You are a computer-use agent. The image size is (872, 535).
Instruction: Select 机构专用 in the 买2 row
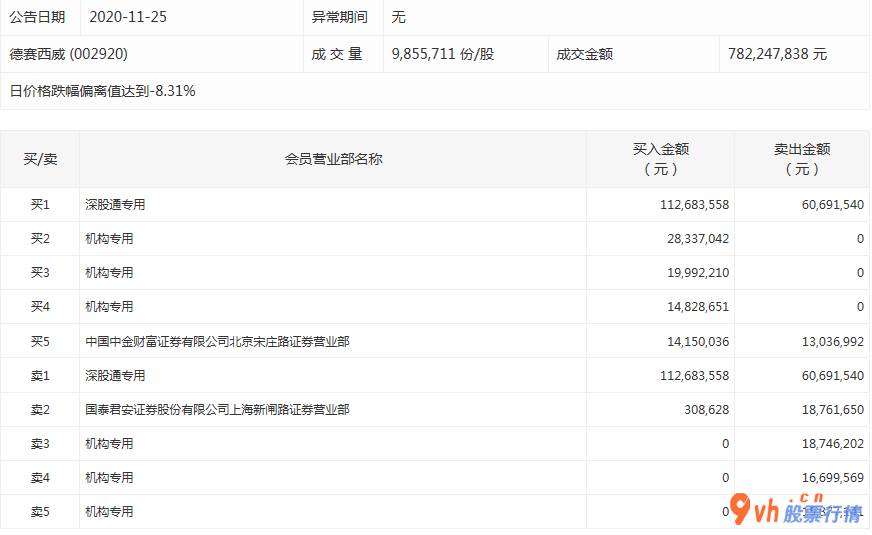(x=109, y=239)
